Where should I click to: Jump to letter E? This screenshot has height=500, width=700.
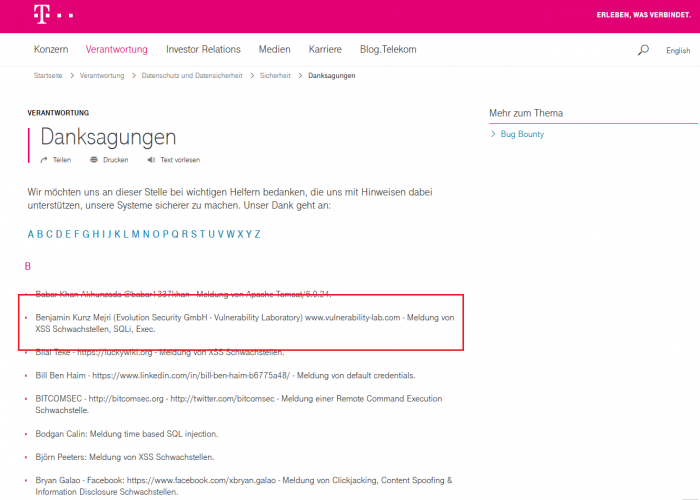pos(68,234)
